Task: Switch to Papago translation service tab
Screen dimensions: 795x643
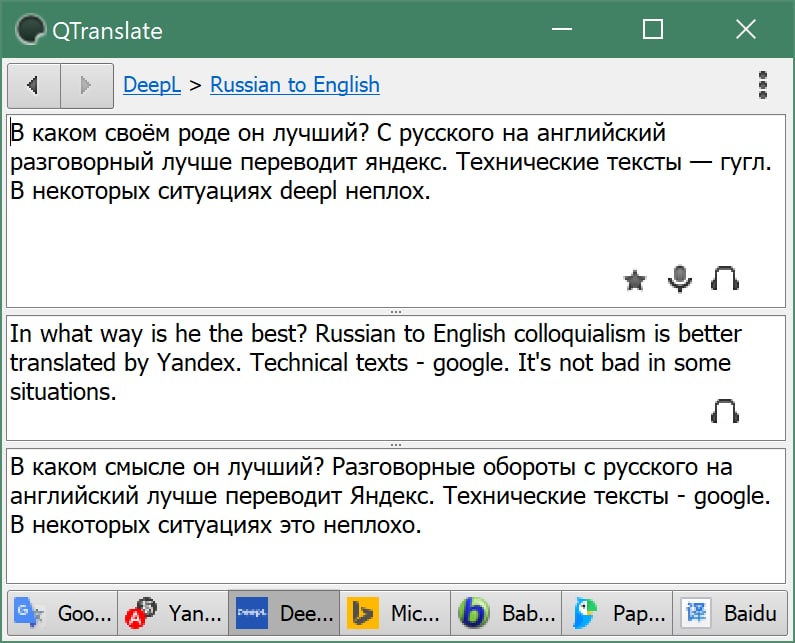Action: tap(617, 613)
